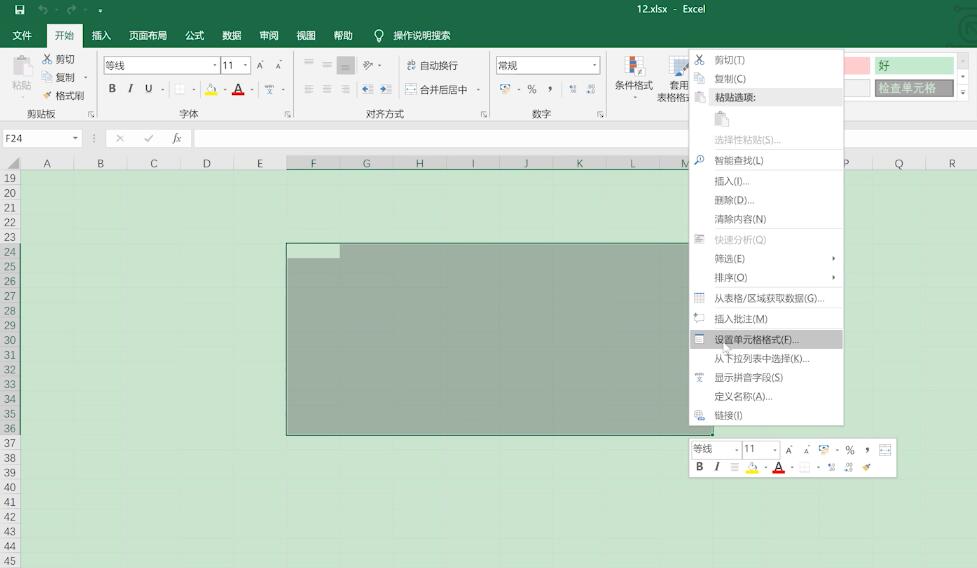Open the number format dropdown showing 常规

pyautogui.click(x=594, y=65)
